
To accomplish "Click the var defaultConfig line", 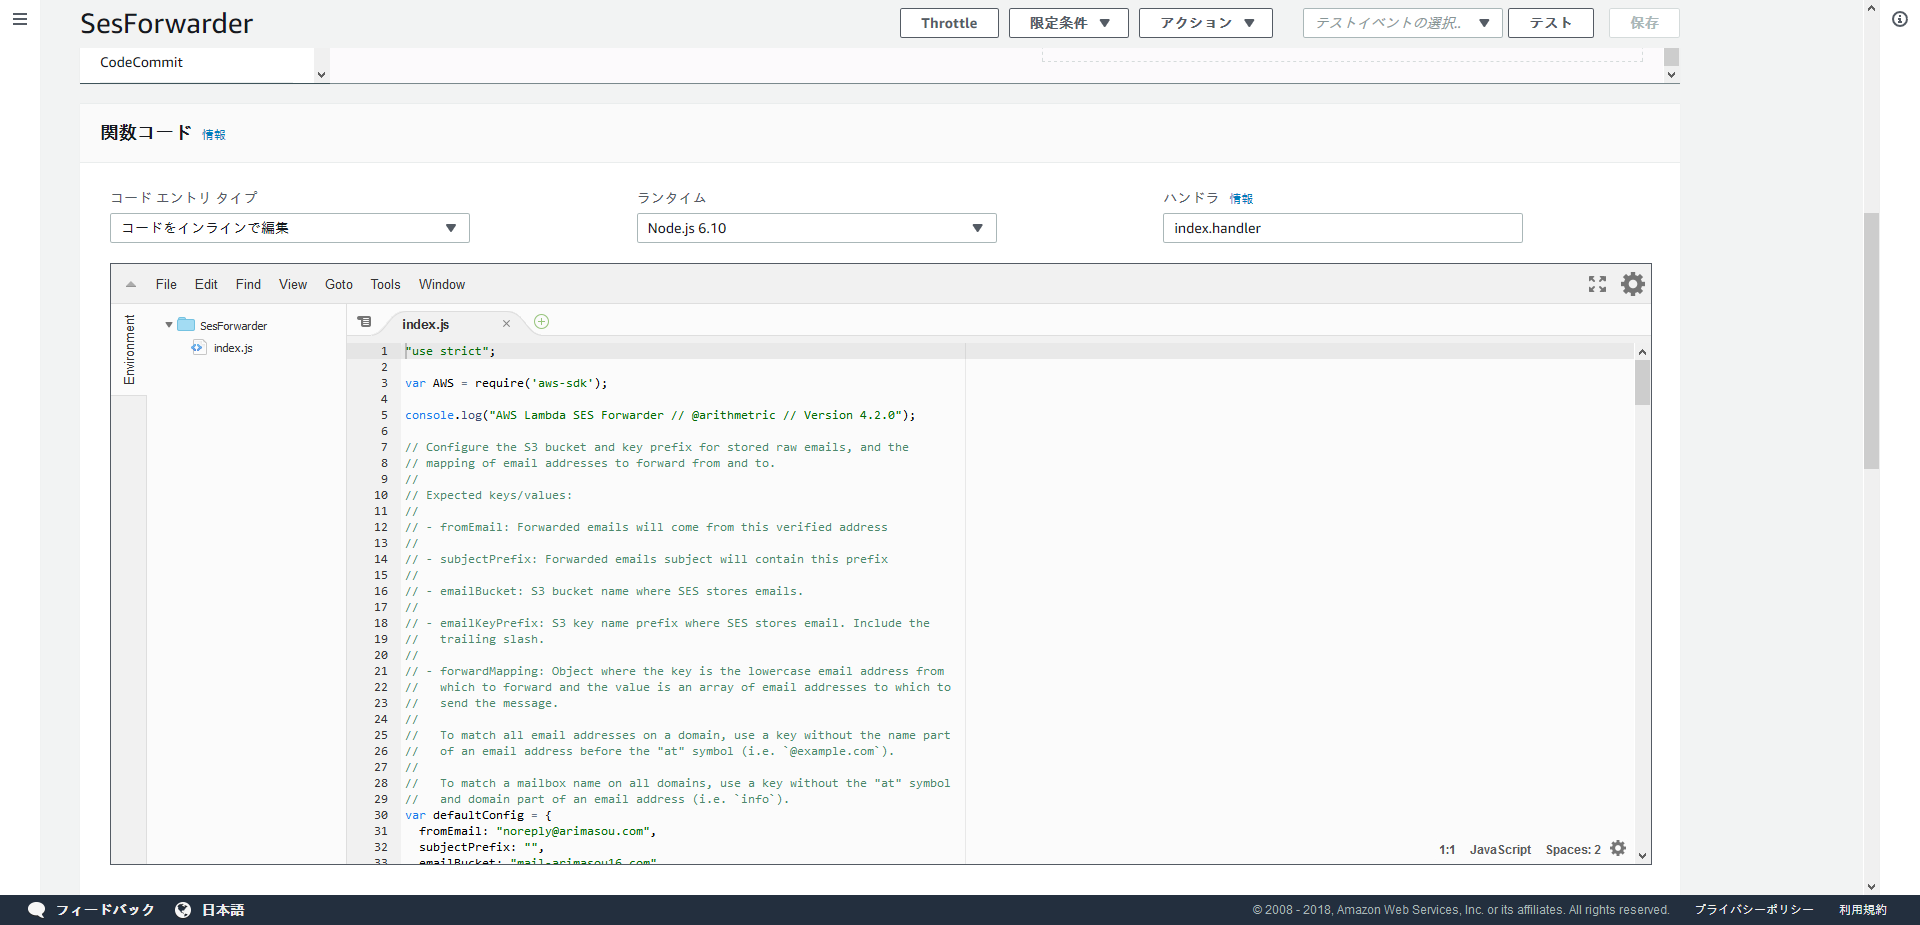I will [x=478, y=815].
